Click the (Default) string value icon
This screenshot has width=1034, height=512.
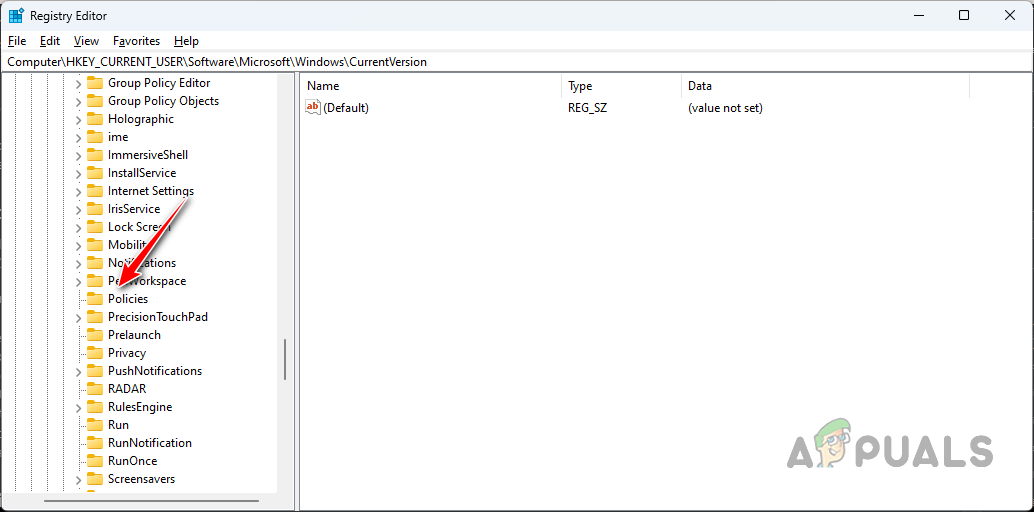tap(313, 108)
